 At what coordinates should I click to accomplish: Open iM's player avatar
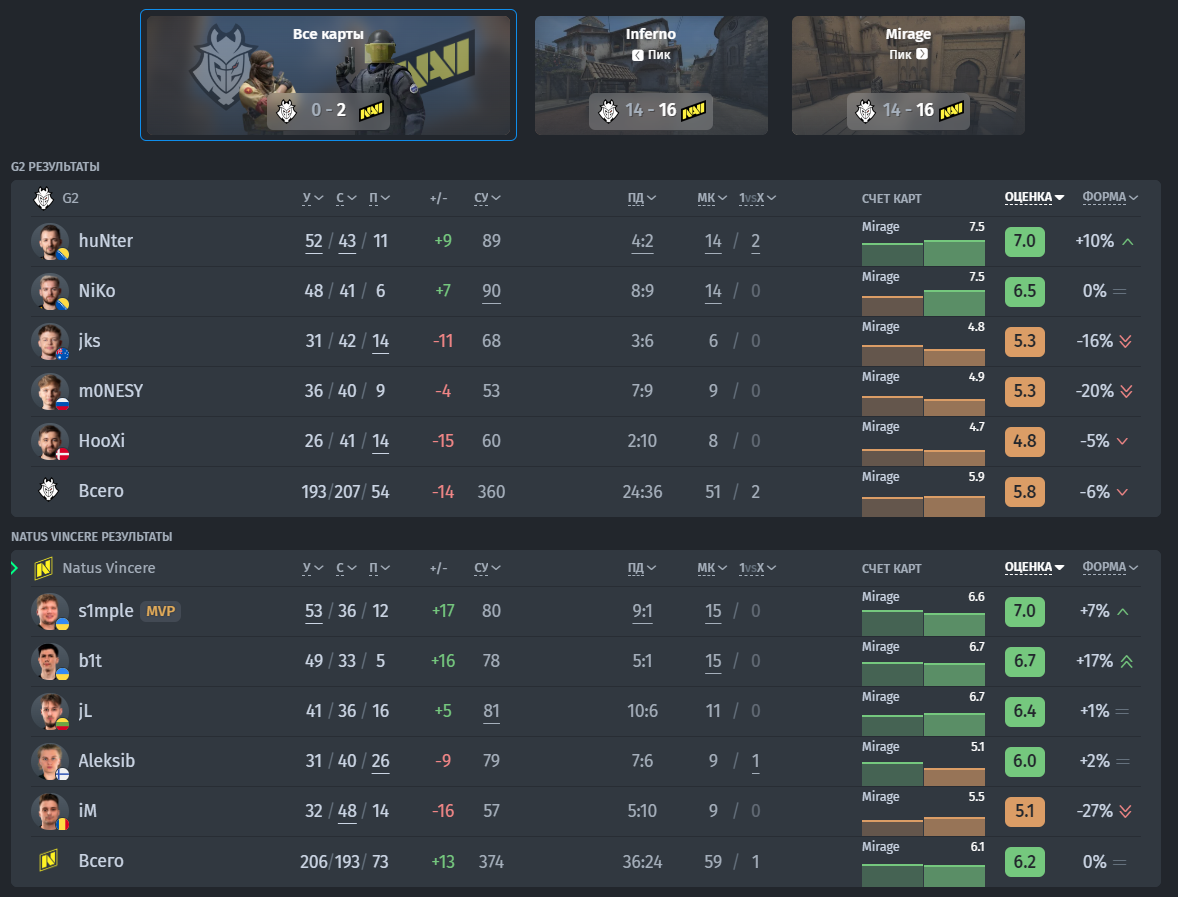50,811
